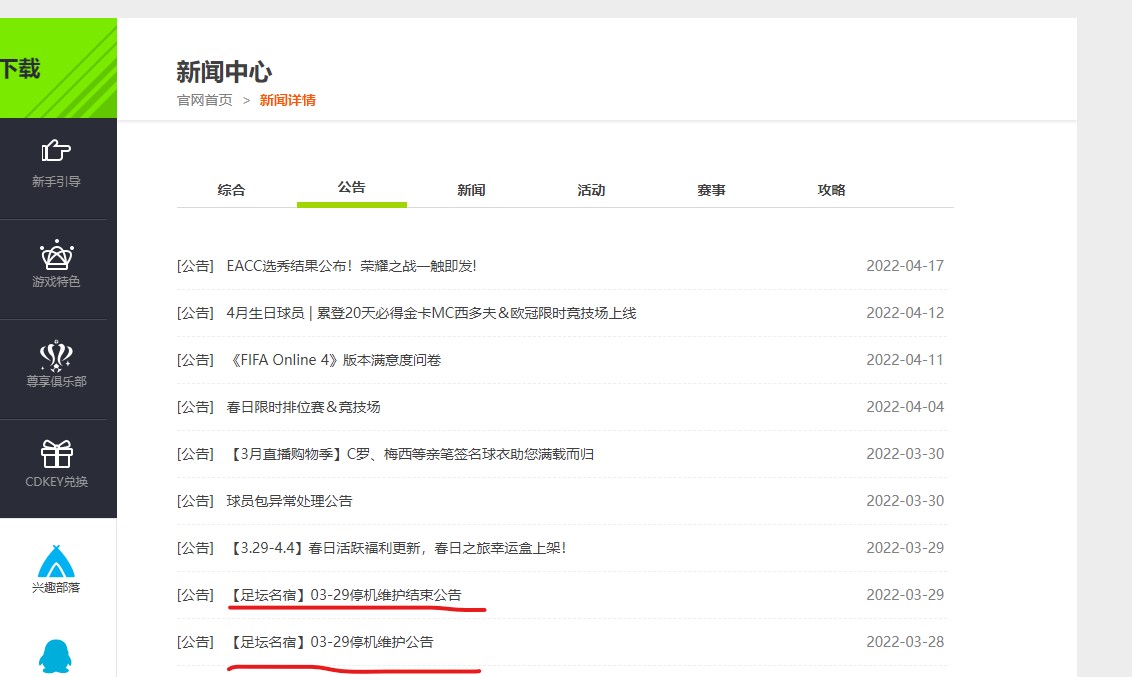This screenshot has height=677, width=1132.
Task: Open 3月直播购物季 announcement link
Action: pyautogui.click(x=410, y=454)
